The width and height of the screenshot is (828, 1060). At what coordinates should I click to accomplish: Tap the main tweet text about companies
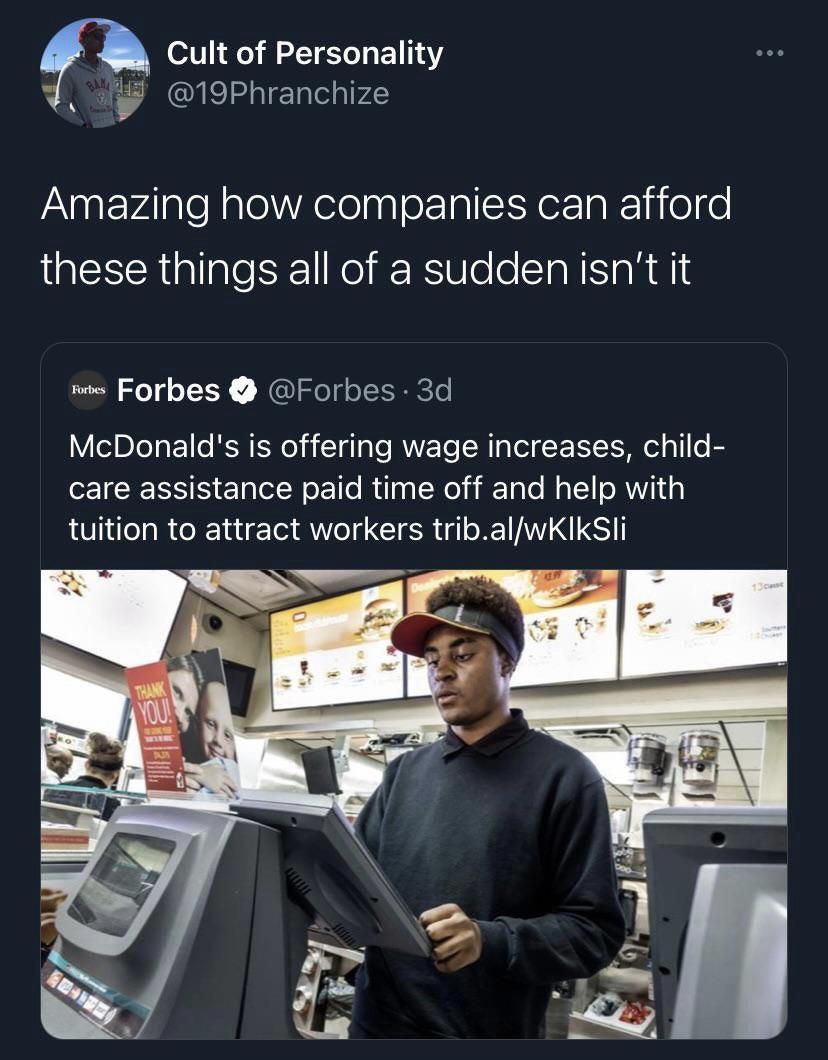tap(386, 237)
